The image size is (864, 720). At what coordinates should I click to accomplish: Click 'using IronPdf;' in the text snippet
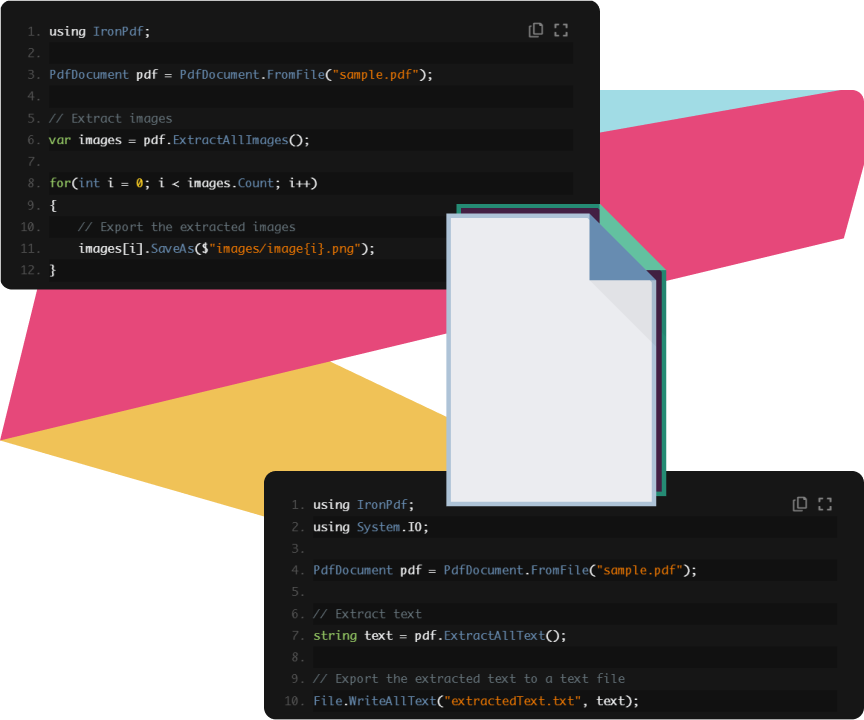tap(363, 505)
